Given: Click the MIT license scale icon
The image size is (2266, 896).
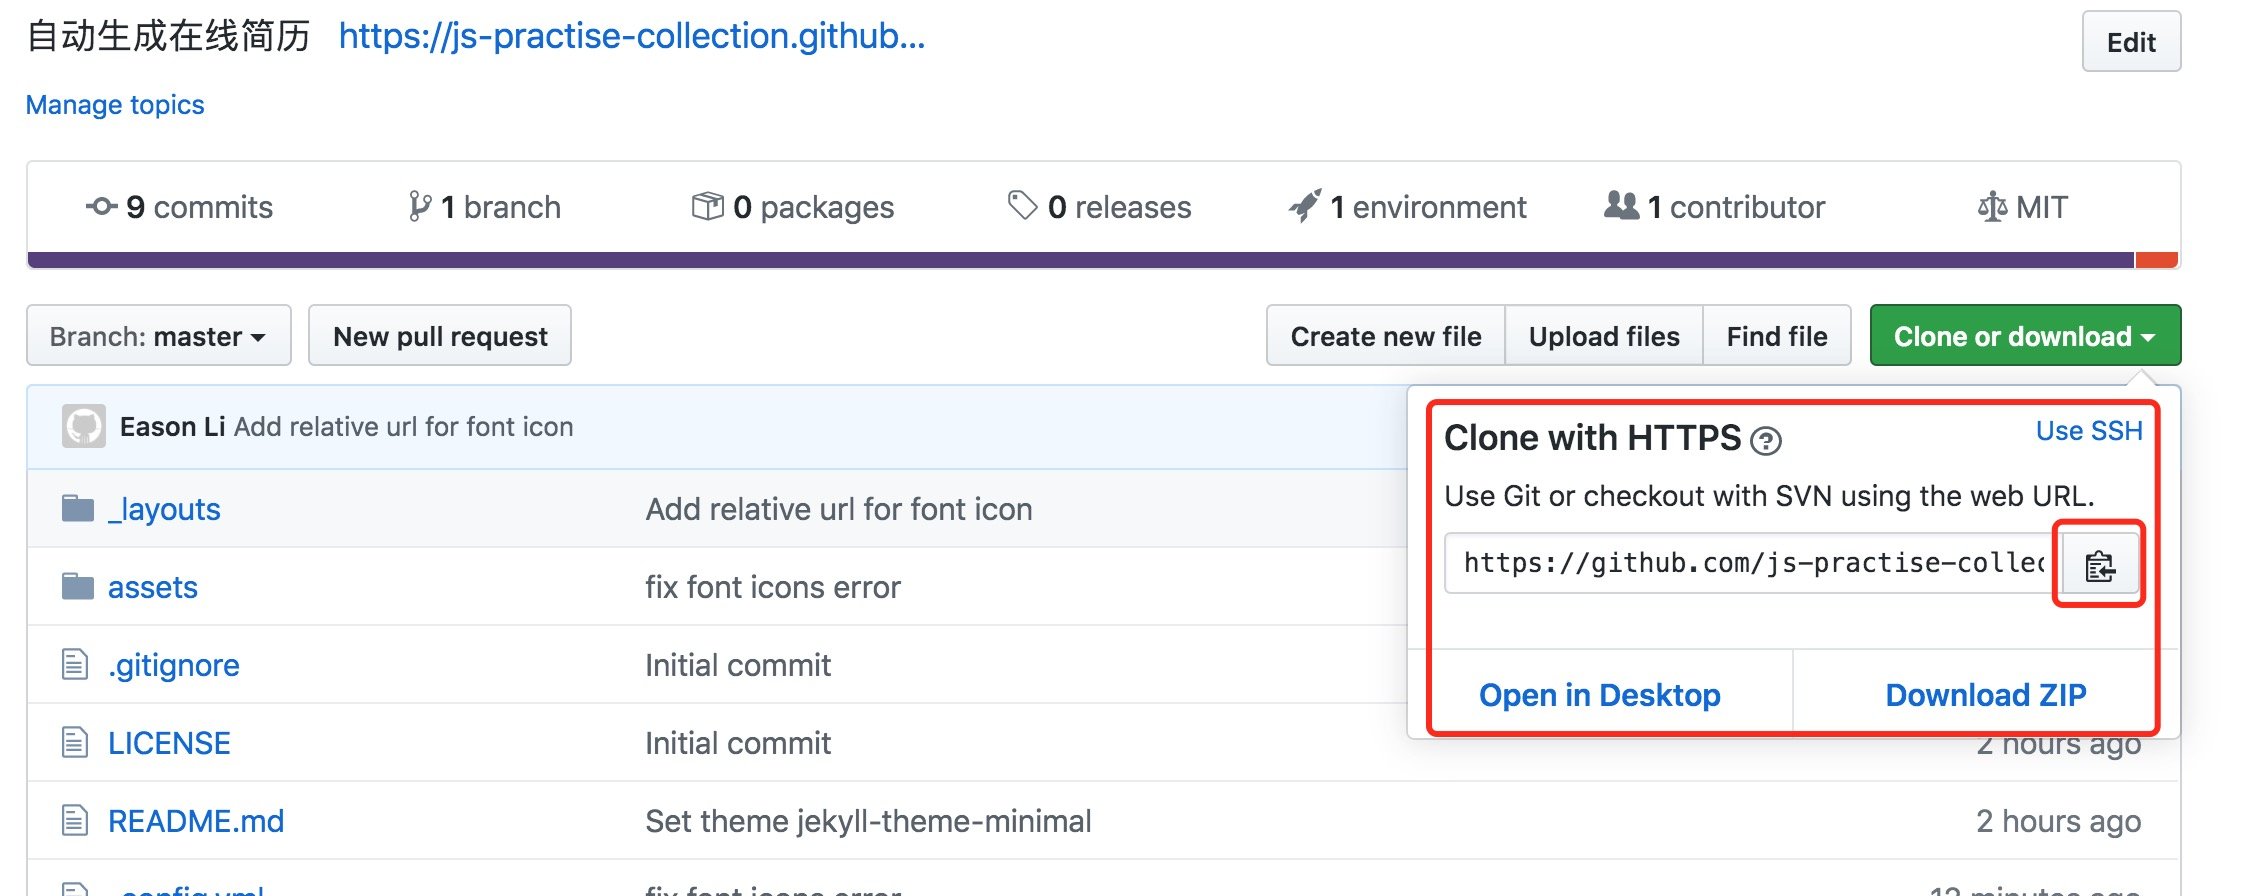Looking at the screenshot, I should click(1992, 207).
